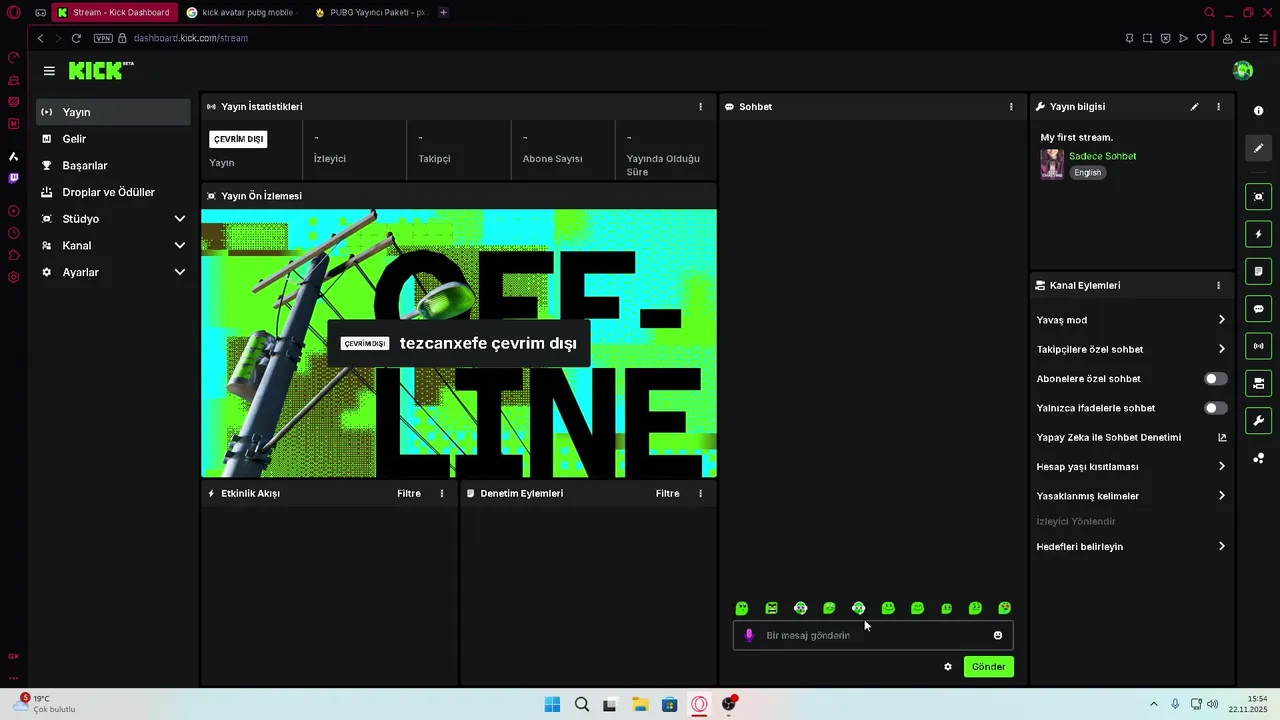The width and height of the screenshot is (1280, 720).
Task: Open Windows Start menu
Action: (x=552, y=705)
